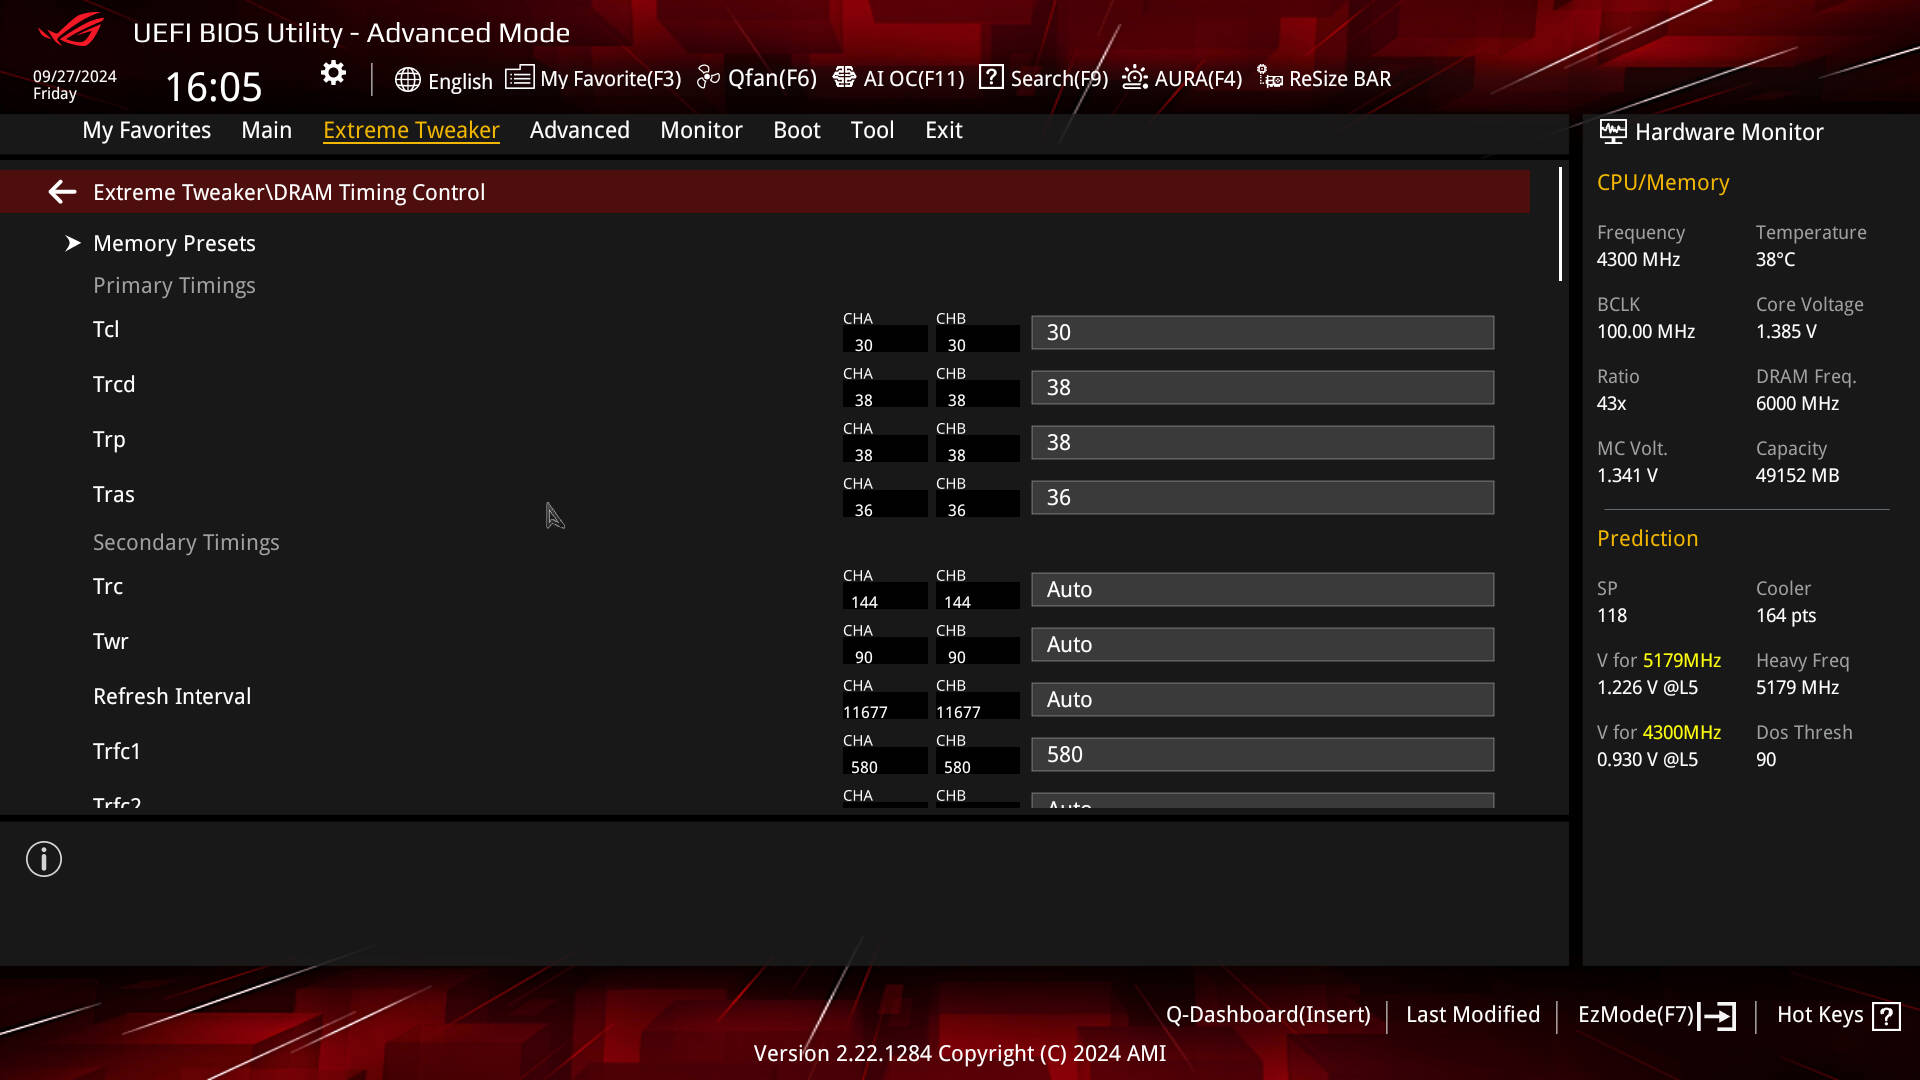Toggle ReSize BAR icon
Screen dimensions: 1920x1080
pyautogui.click(x=1270, y=78)
